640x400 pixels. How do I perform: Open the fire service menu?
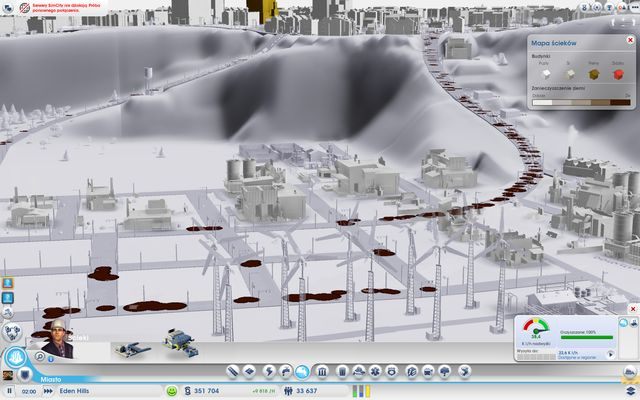(x=359, y=371)
